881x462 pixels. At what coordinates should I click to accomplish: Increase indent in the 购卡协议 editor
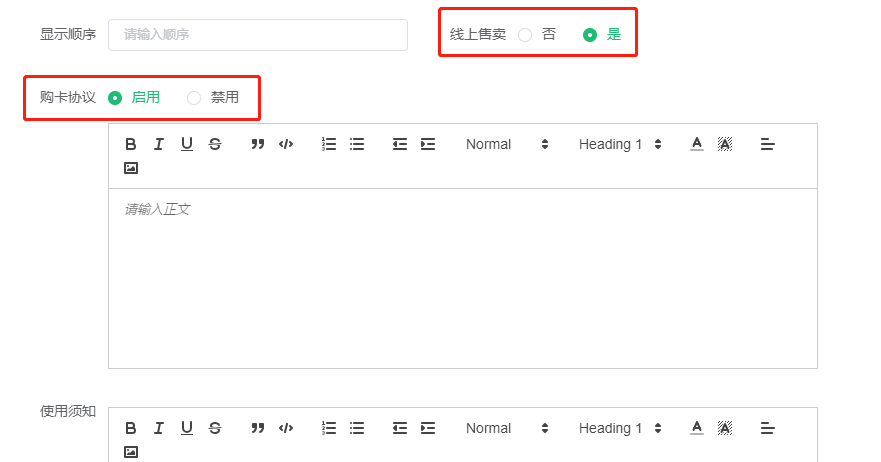tap(428, 144)
